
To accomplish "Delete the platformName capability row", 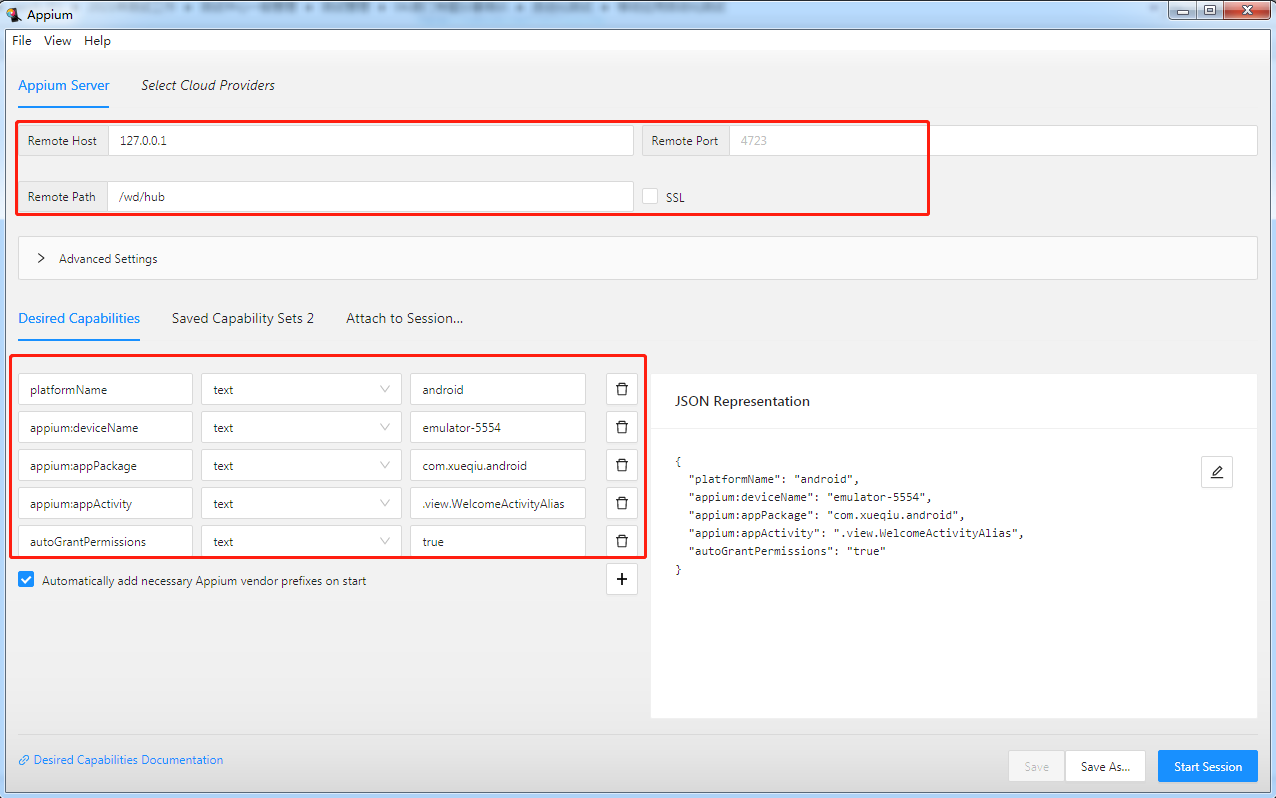I will point(621,390).
